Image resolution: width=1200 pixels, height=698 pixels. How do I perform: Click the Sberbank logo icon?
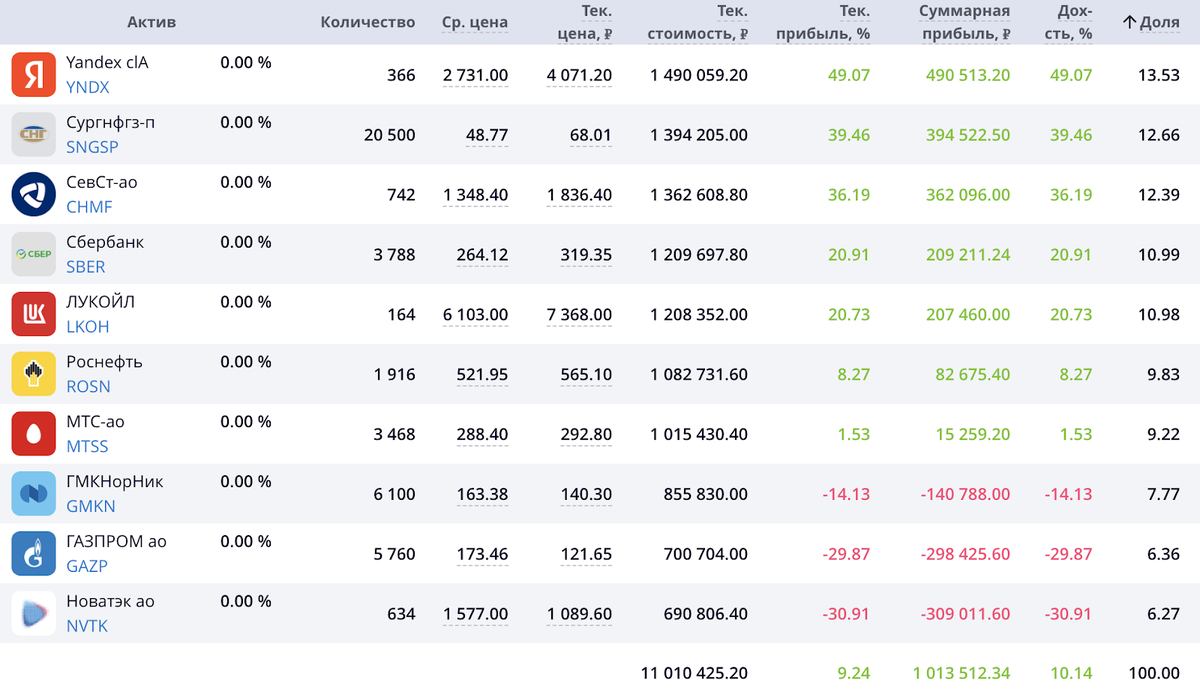pos(34,255)
